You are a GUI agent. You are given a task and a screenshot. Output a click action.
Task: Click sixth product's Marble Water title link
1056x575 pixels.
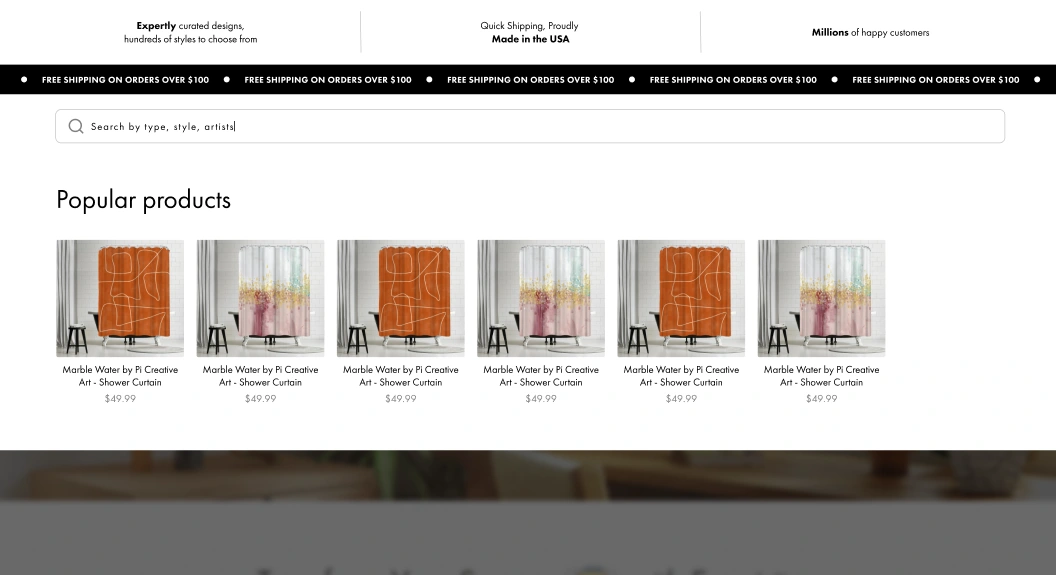click(822, 376)
